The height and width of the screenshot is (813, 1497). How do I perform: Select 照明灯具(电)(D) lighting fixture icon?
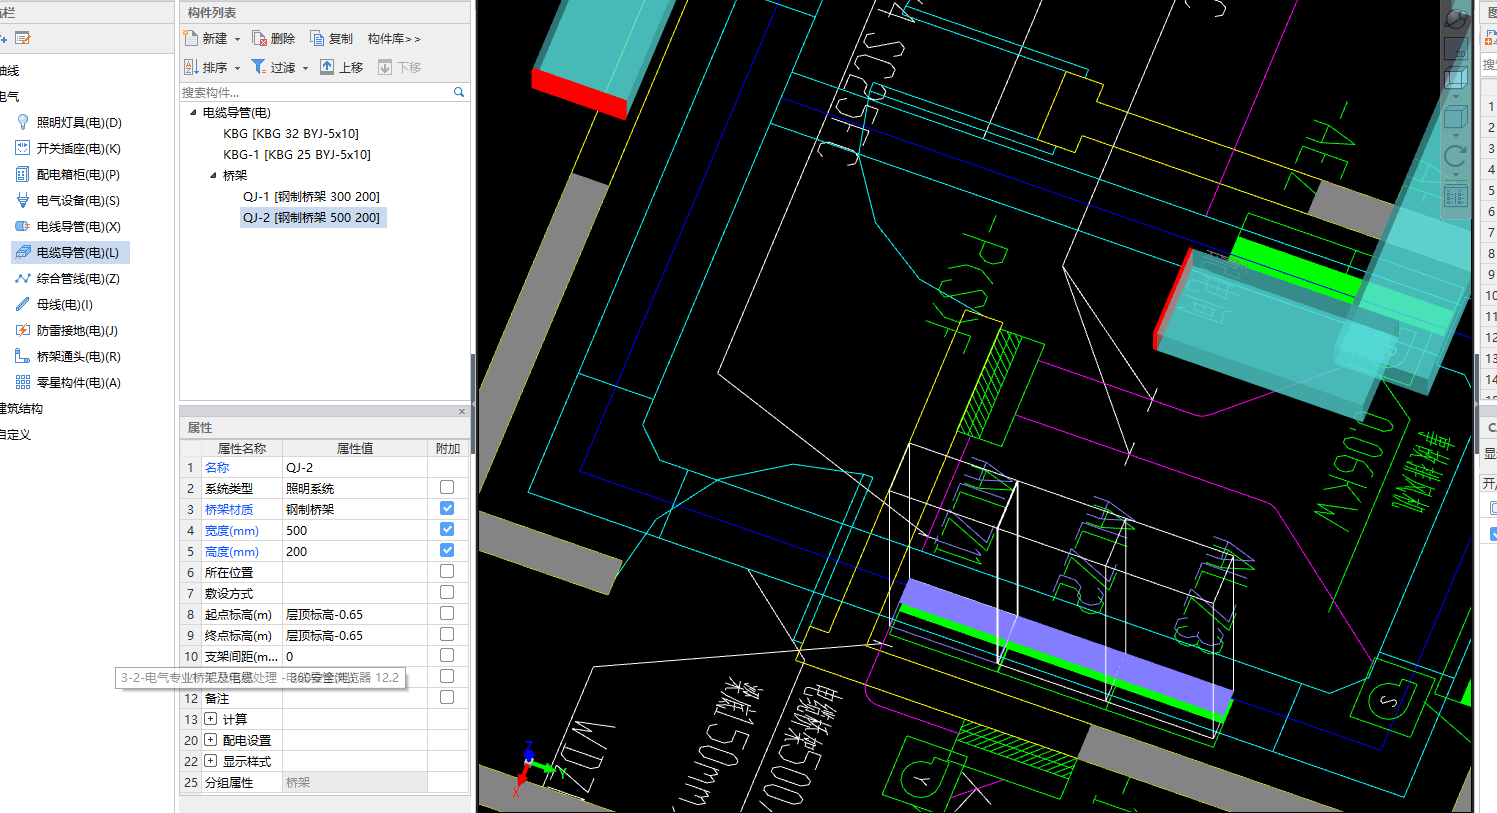[23, 122]
